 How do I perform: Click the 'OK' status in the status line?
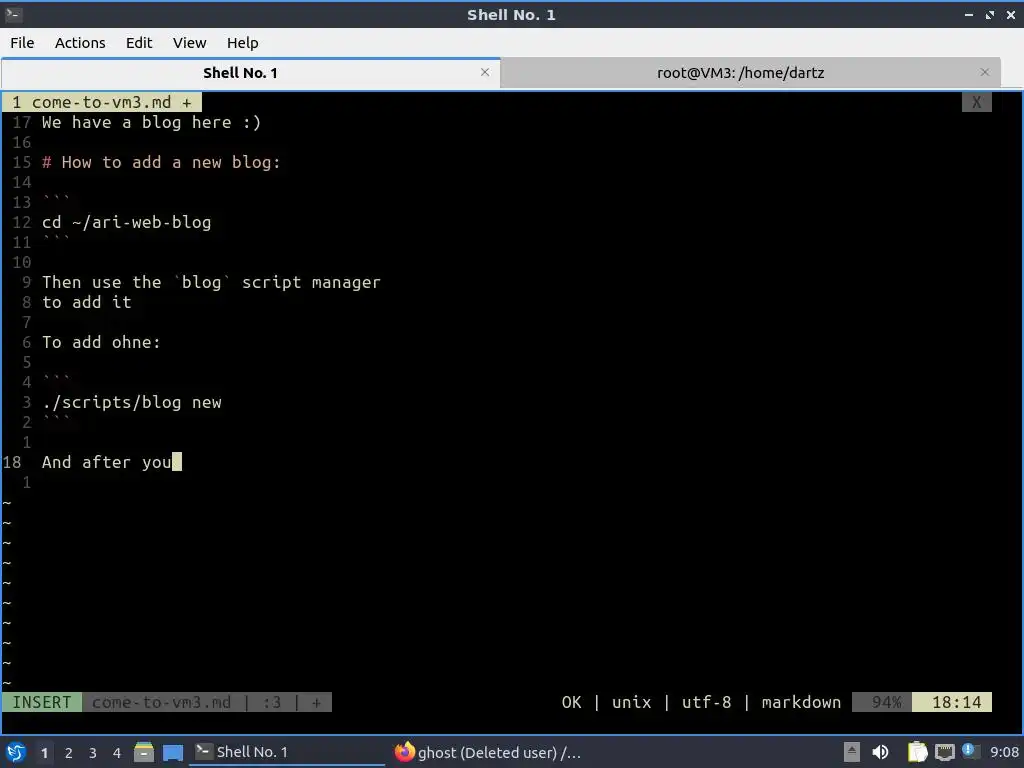tap(571, 702)
